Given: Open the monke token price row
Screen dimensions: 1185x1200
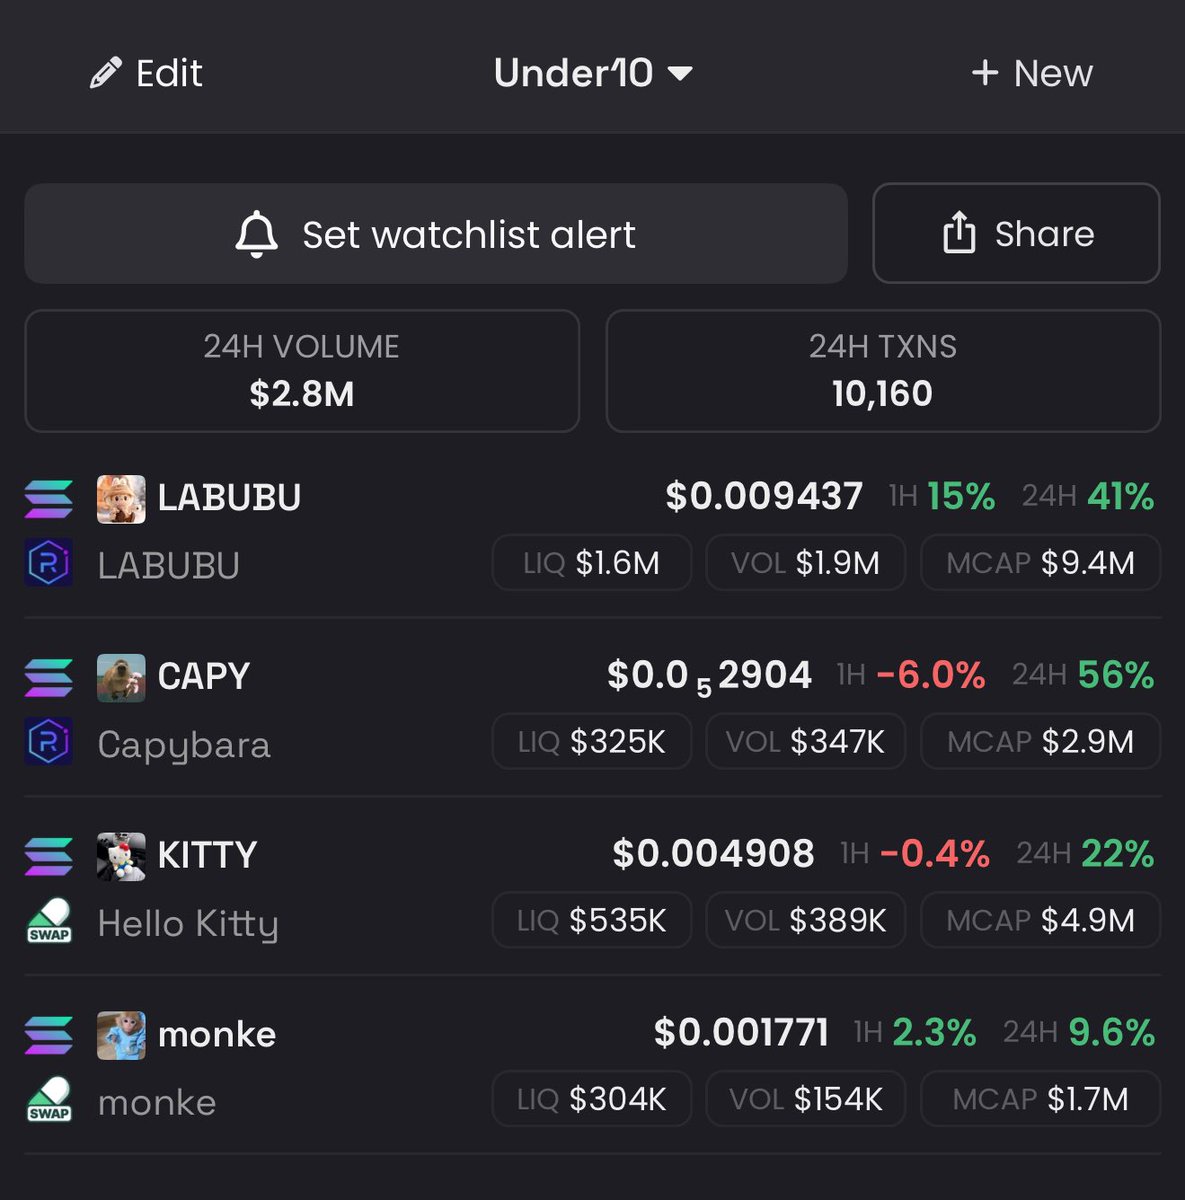Looking at the screenshot, I should [592, 1068].
